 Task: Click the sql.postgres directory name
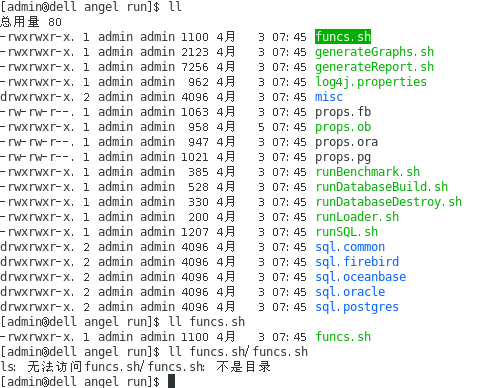(357, 307)
